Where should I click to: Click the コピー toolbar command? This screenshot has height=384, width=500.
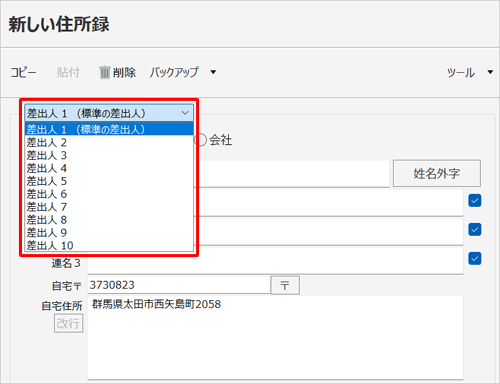pyautogui.click(x=23, y=72)
